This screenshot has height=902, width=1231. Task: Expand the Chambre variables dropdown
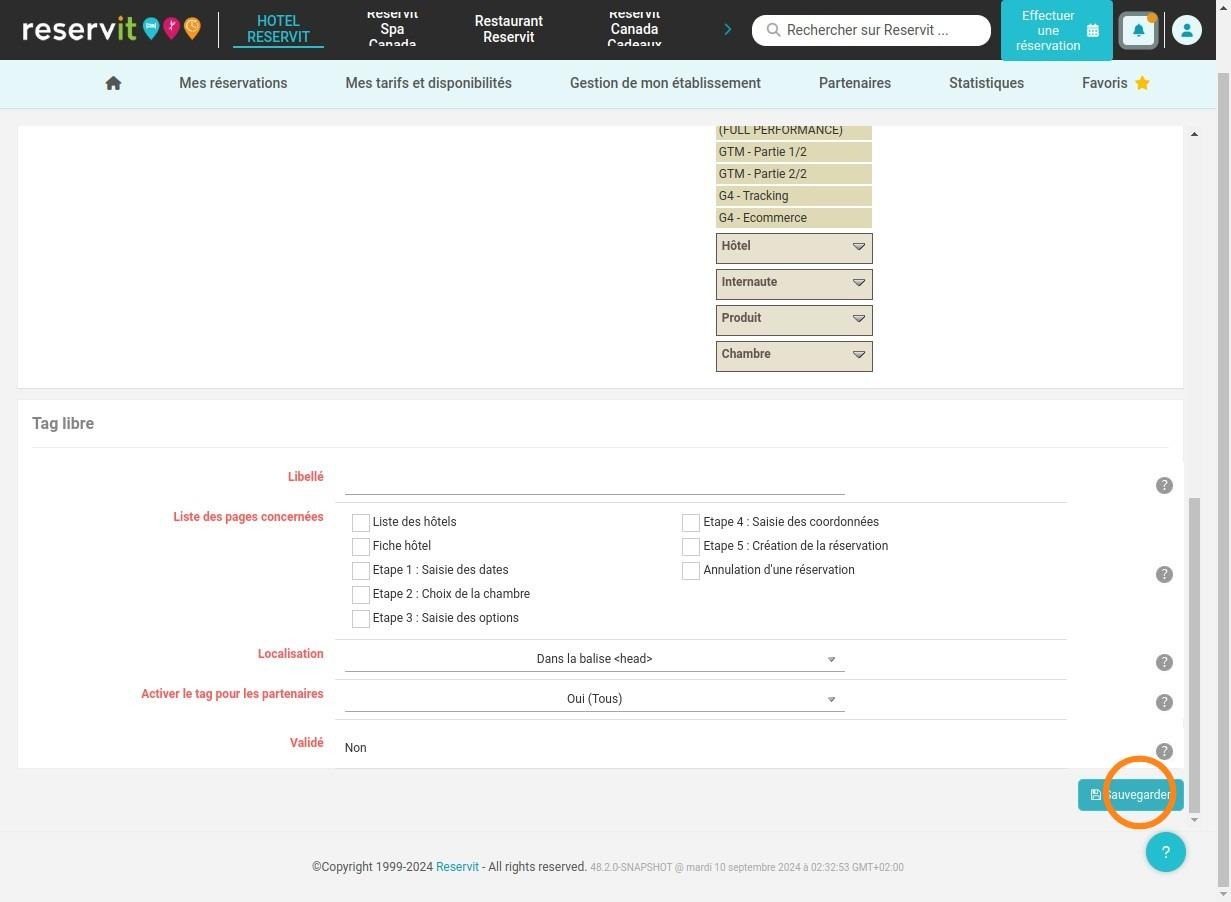pyautogui.click(x=794, y=356)
